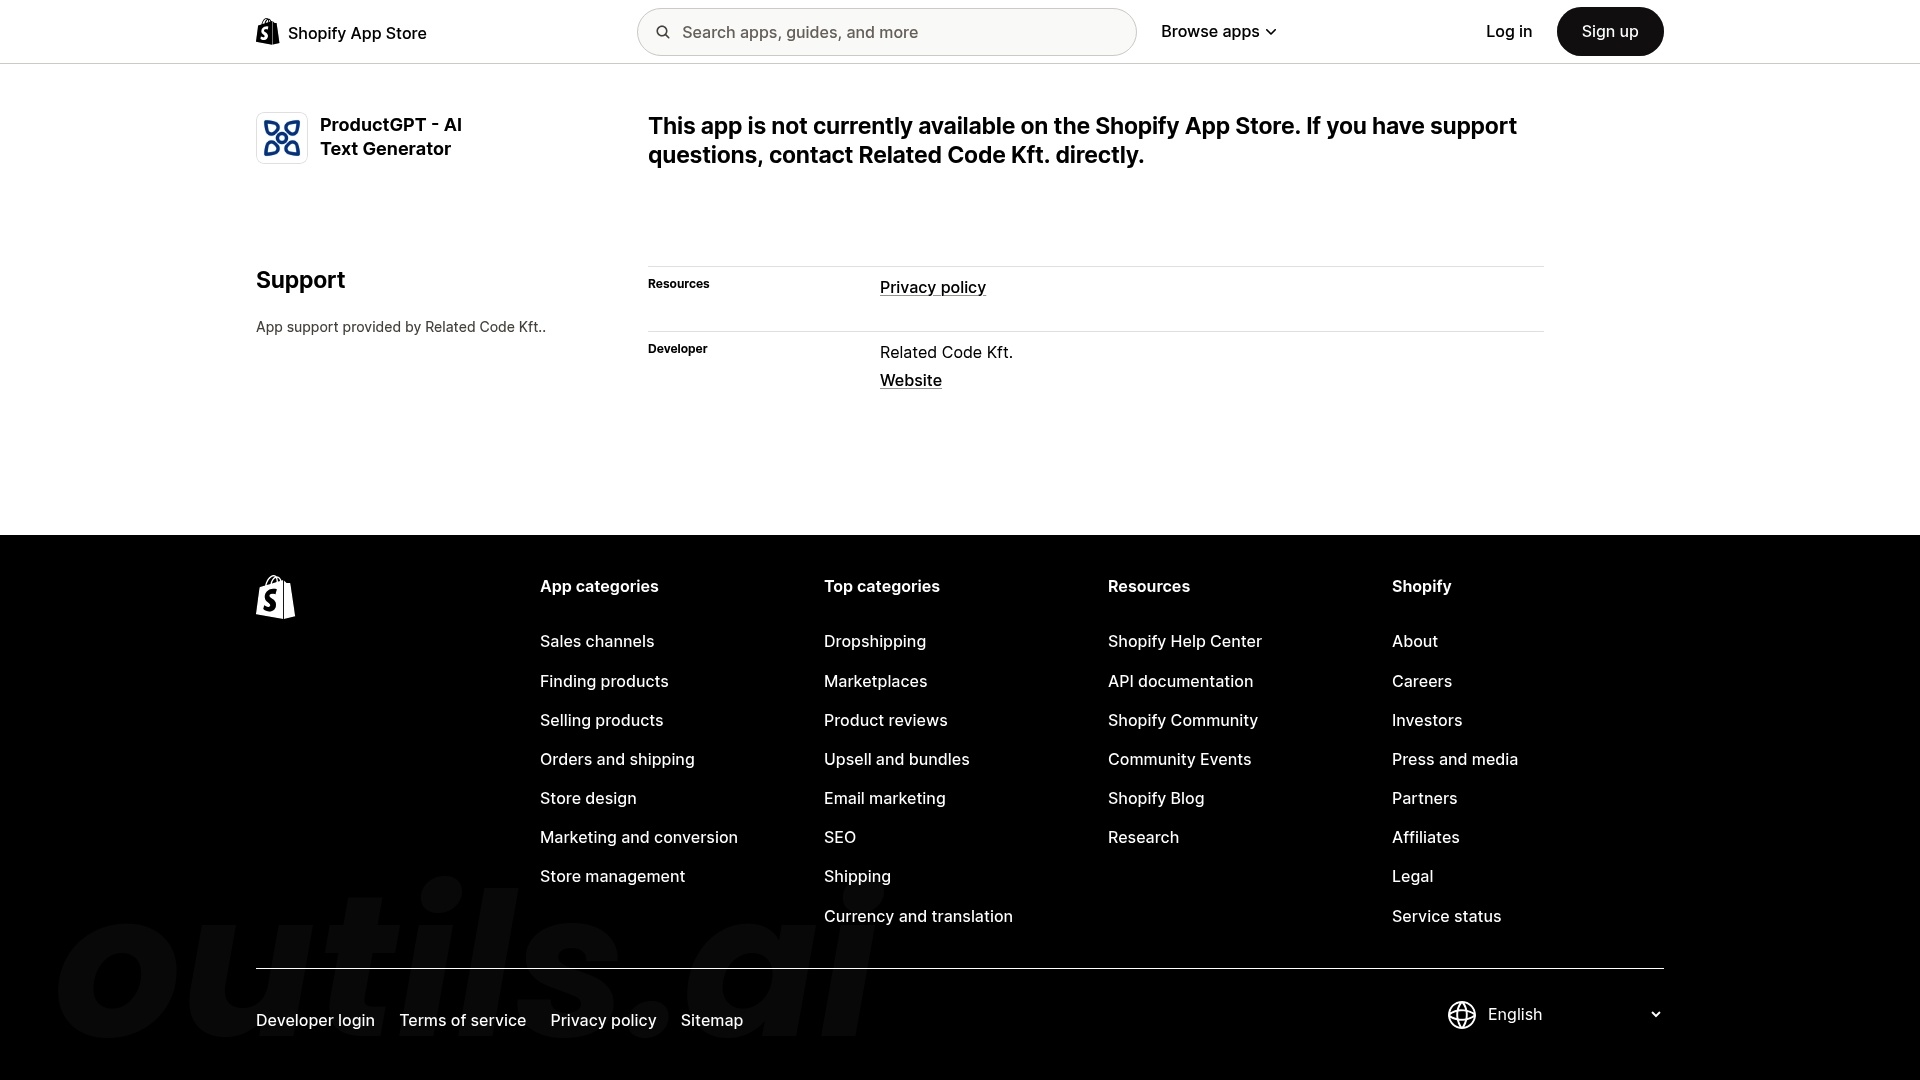The height and width of the screenshot is (1080, 1920).
Task: Go to Marketplaces top category
Action: [875, 682]
